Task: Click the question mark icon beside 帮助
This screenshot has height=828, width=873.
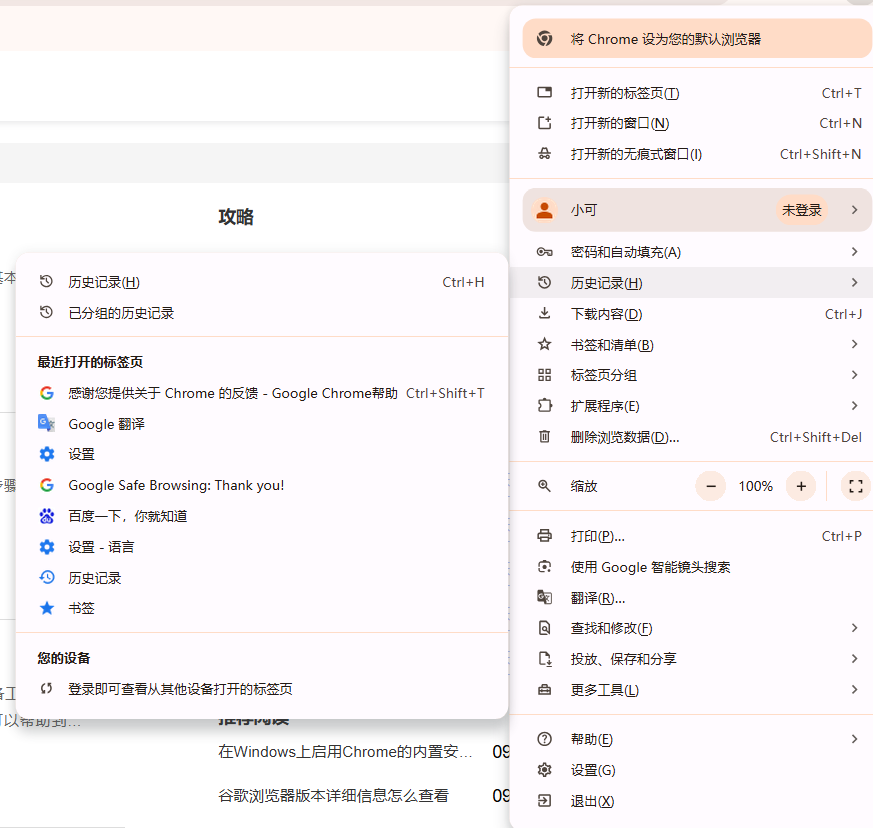Action: (x=545, y=739)
